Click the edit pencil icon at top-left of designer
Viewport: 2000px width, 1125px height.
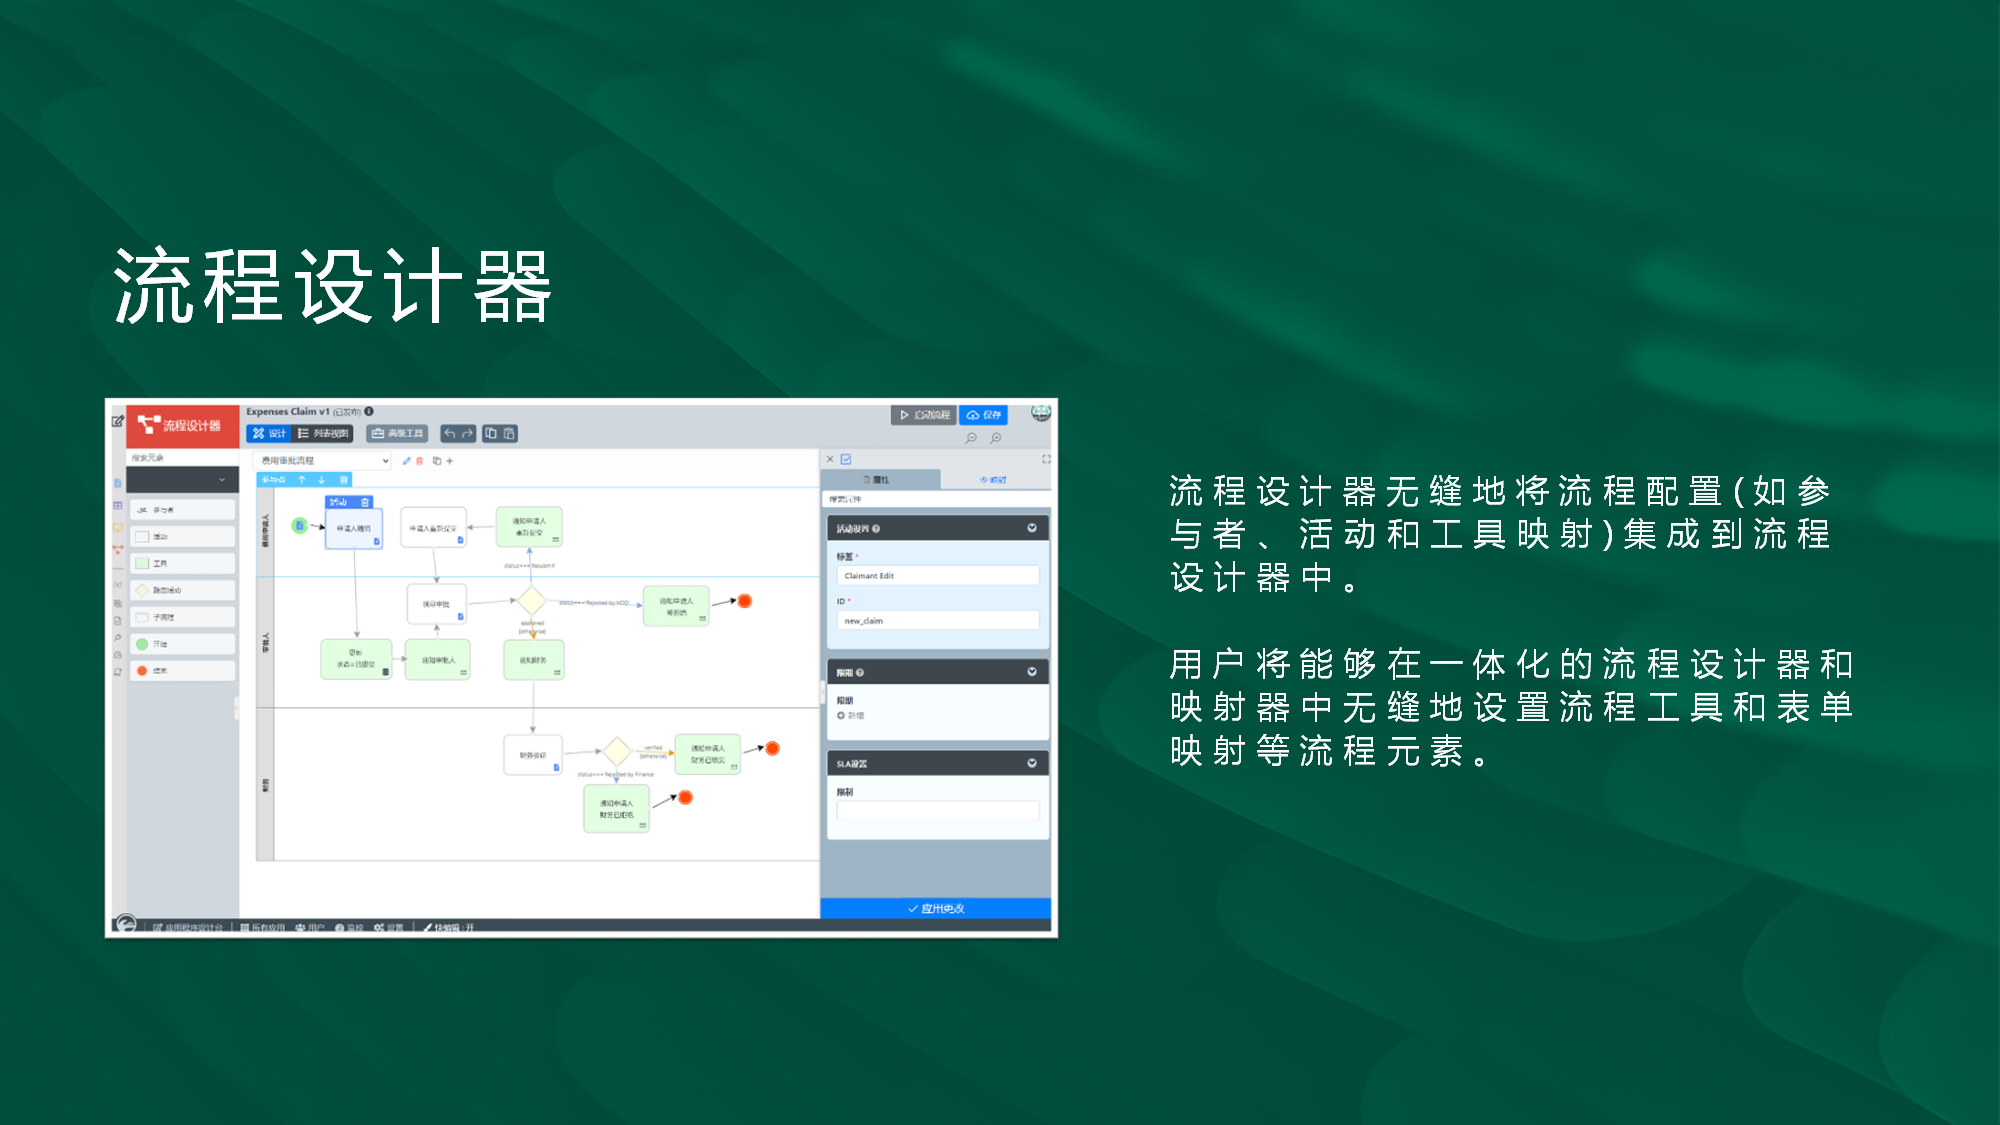coord(118,421)
